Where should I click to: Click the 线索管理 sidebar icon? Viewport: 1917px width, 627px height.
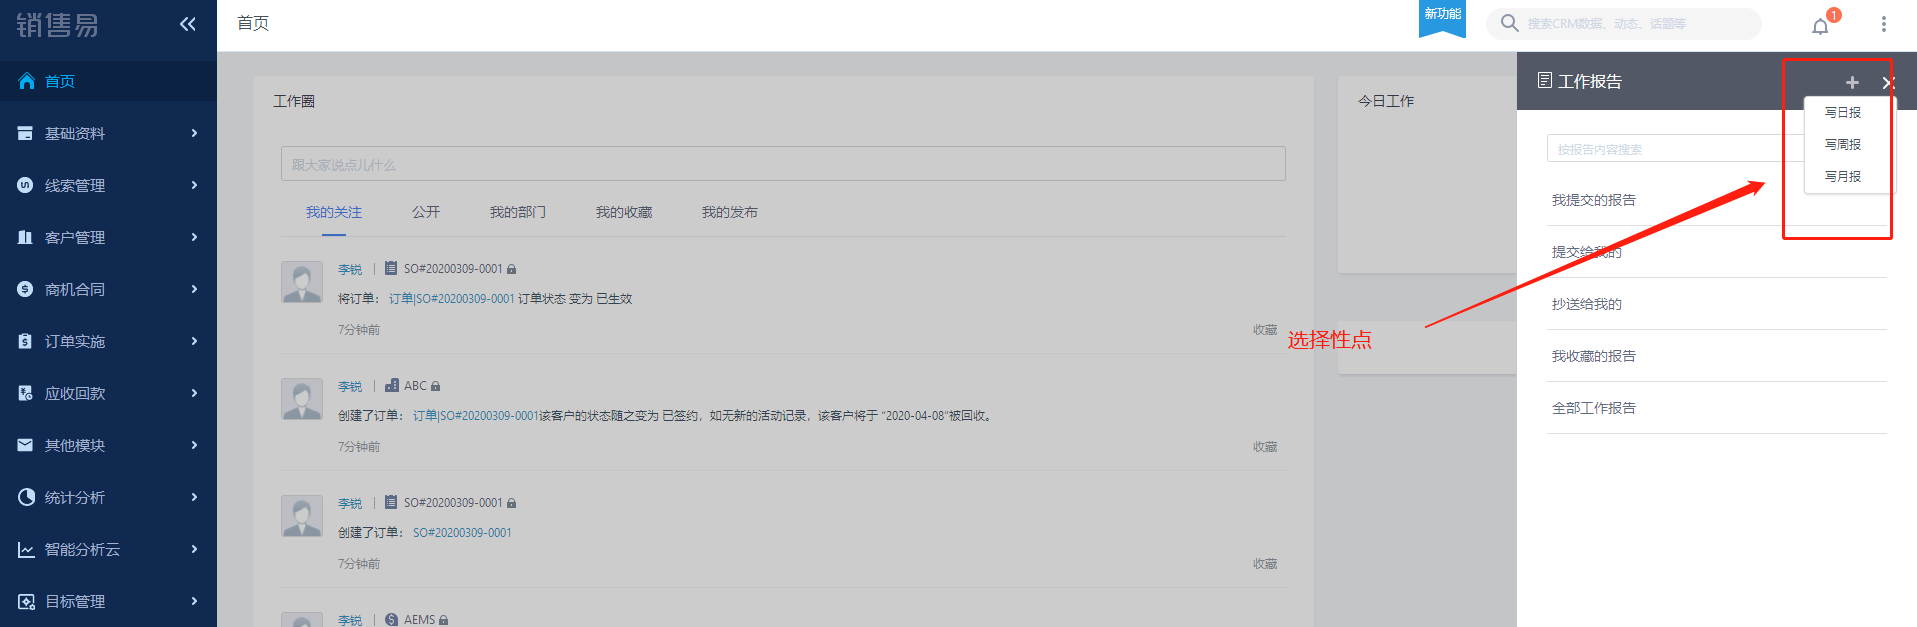coord(25,185)
